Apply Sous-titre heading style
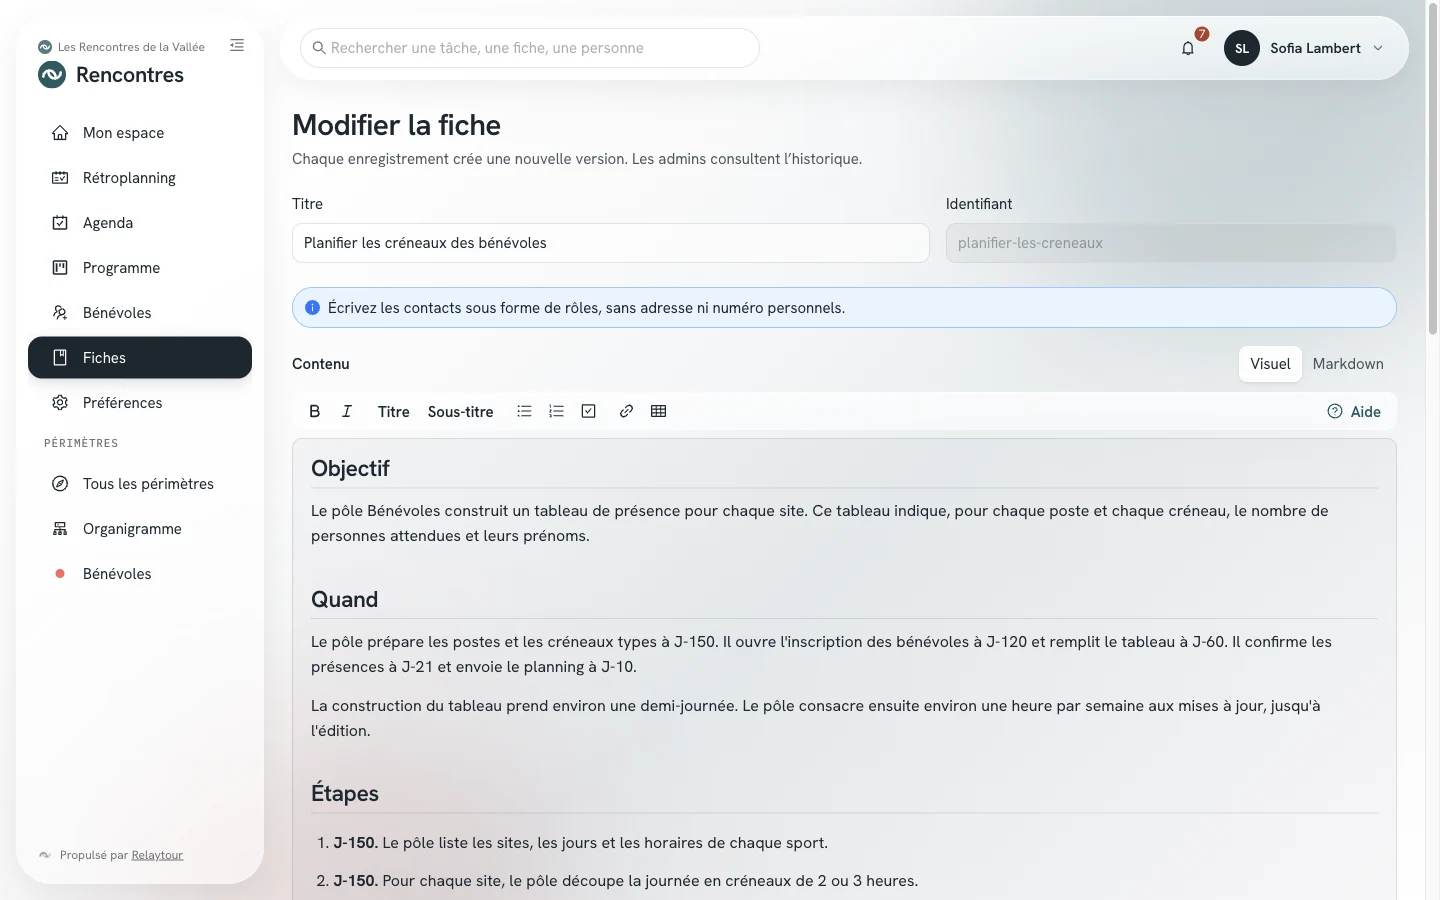The height and width of the screenshot is (900, 1440). pyautogui.click(x=460, y=411)
